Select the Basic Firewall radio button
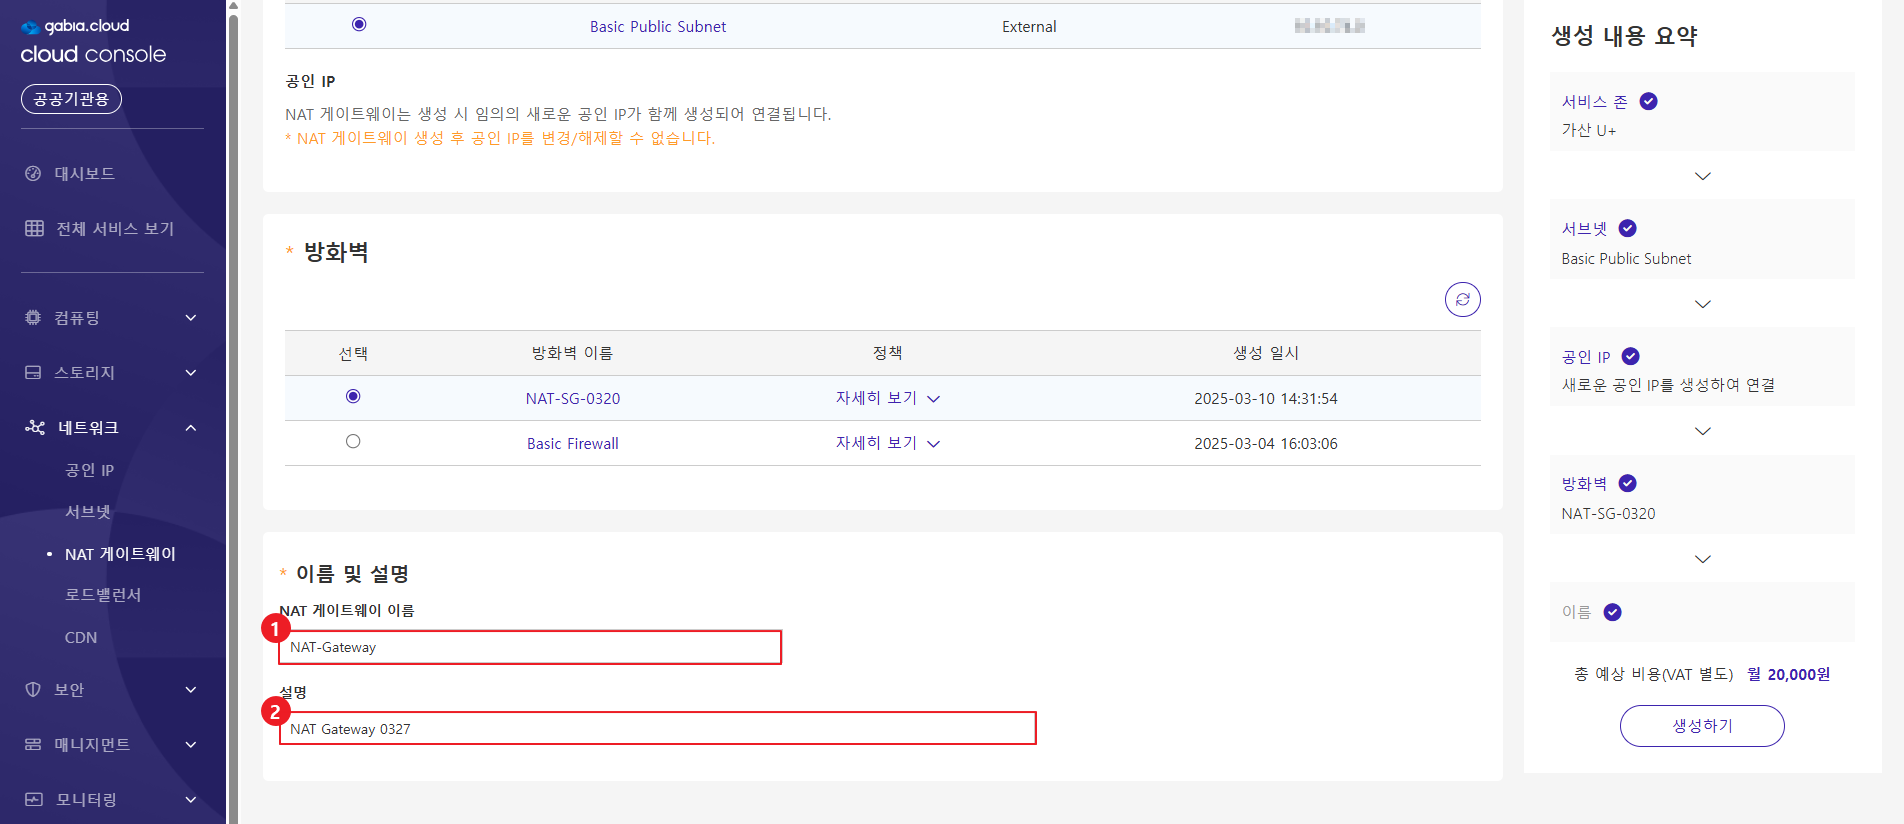1904x824 pixels. 353,442
